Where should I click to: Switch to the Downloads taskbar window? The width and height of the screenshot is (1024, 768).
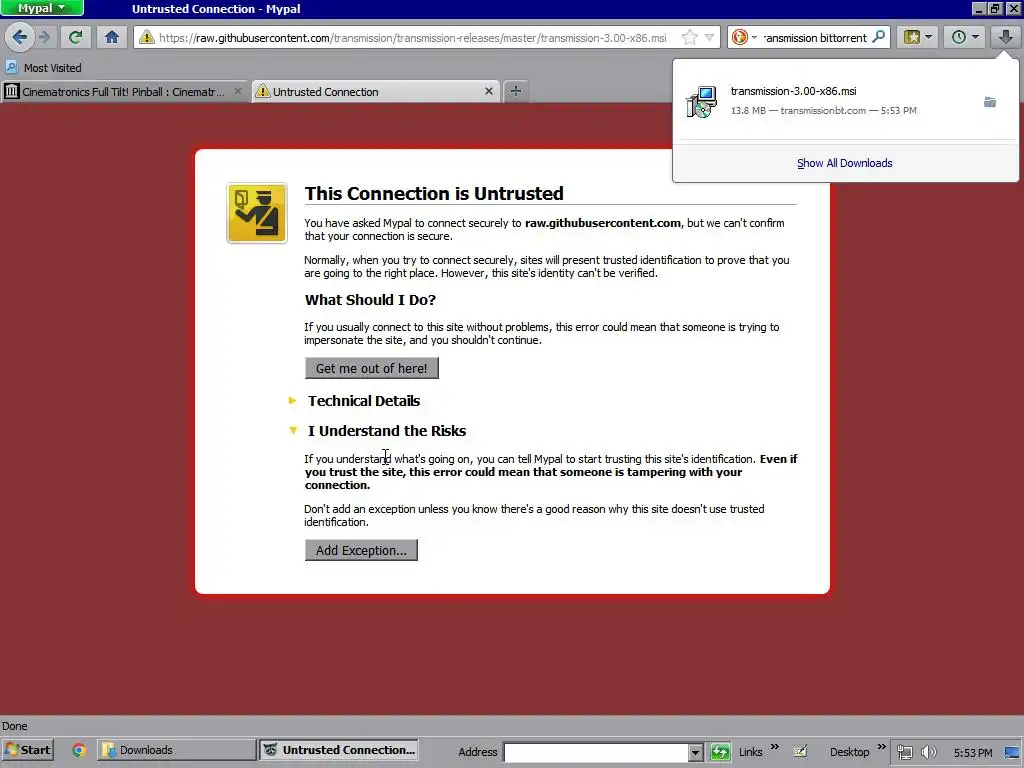[176, 750]
